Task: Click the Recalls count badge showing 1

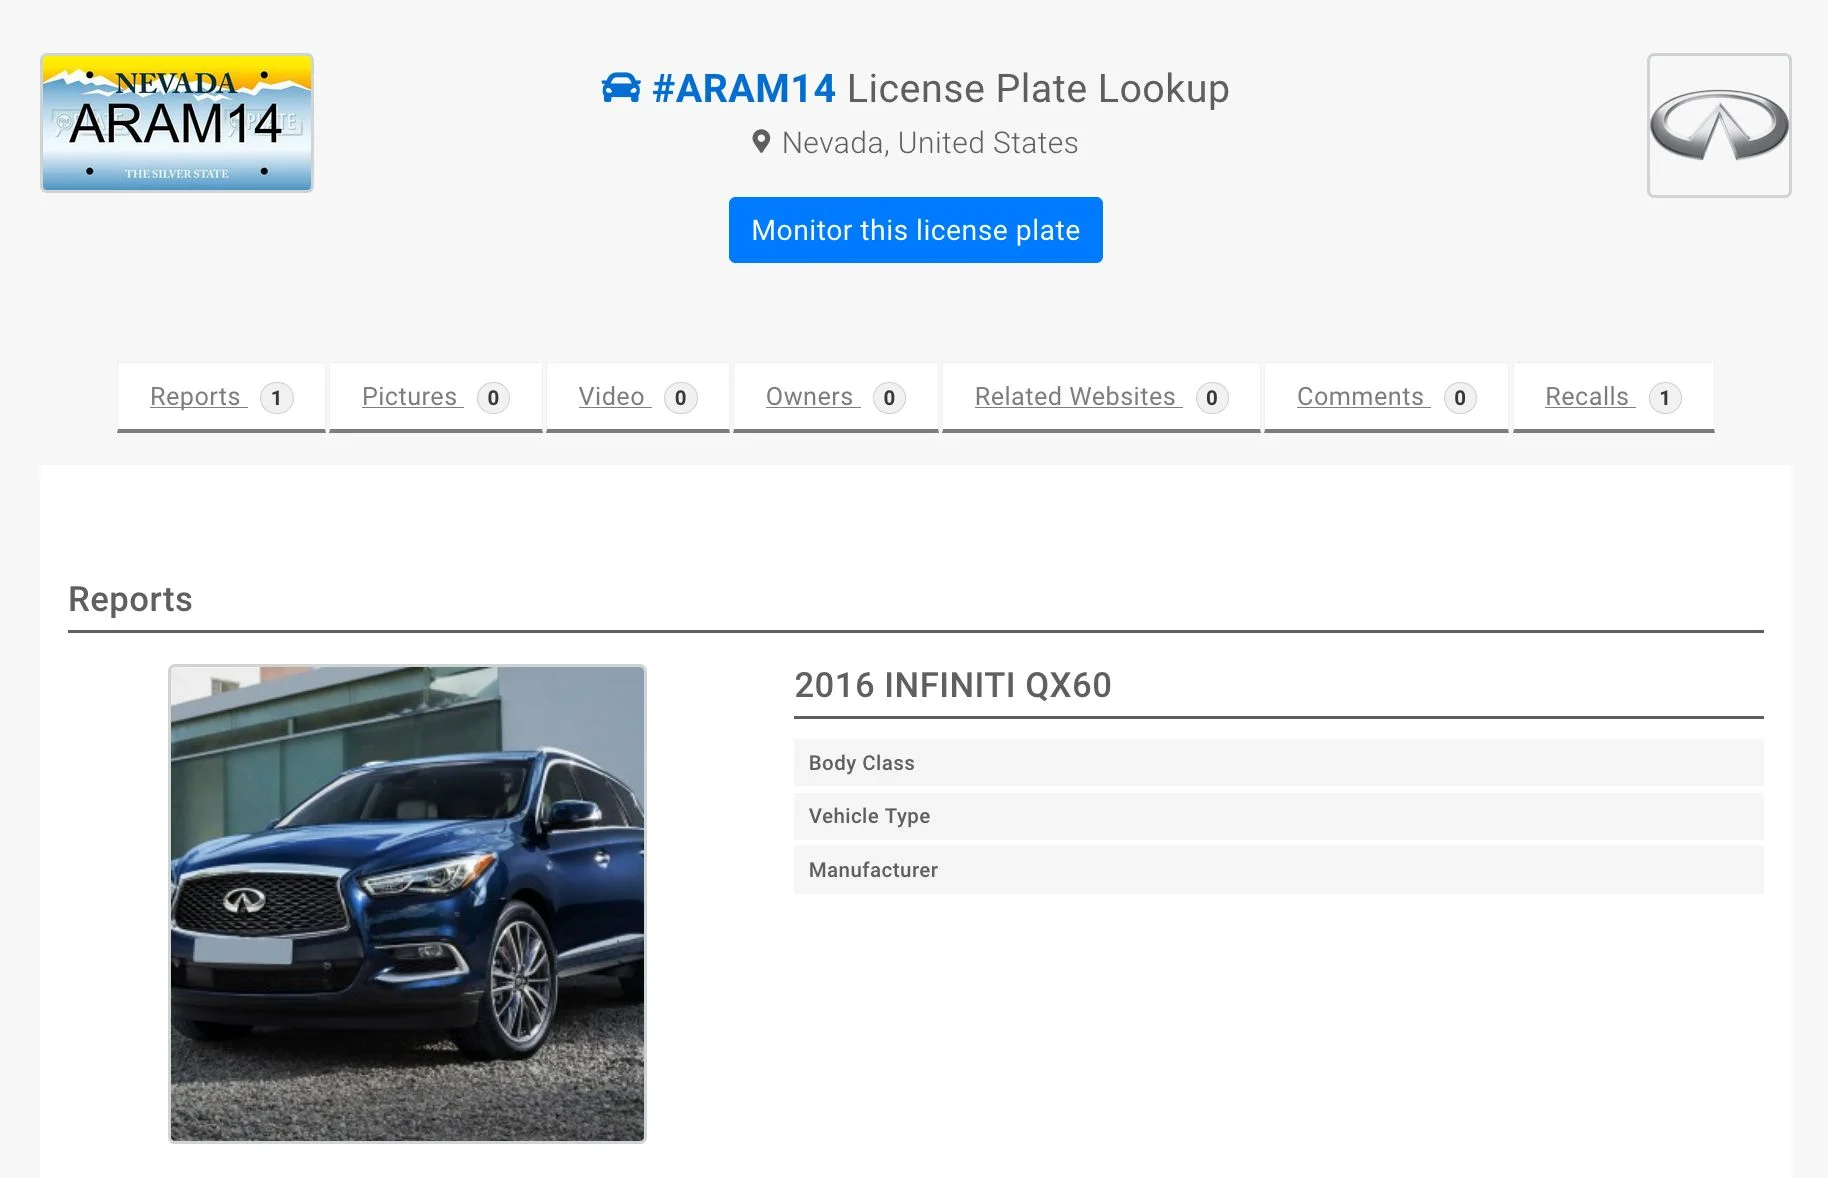Action: coord(1665,398)
